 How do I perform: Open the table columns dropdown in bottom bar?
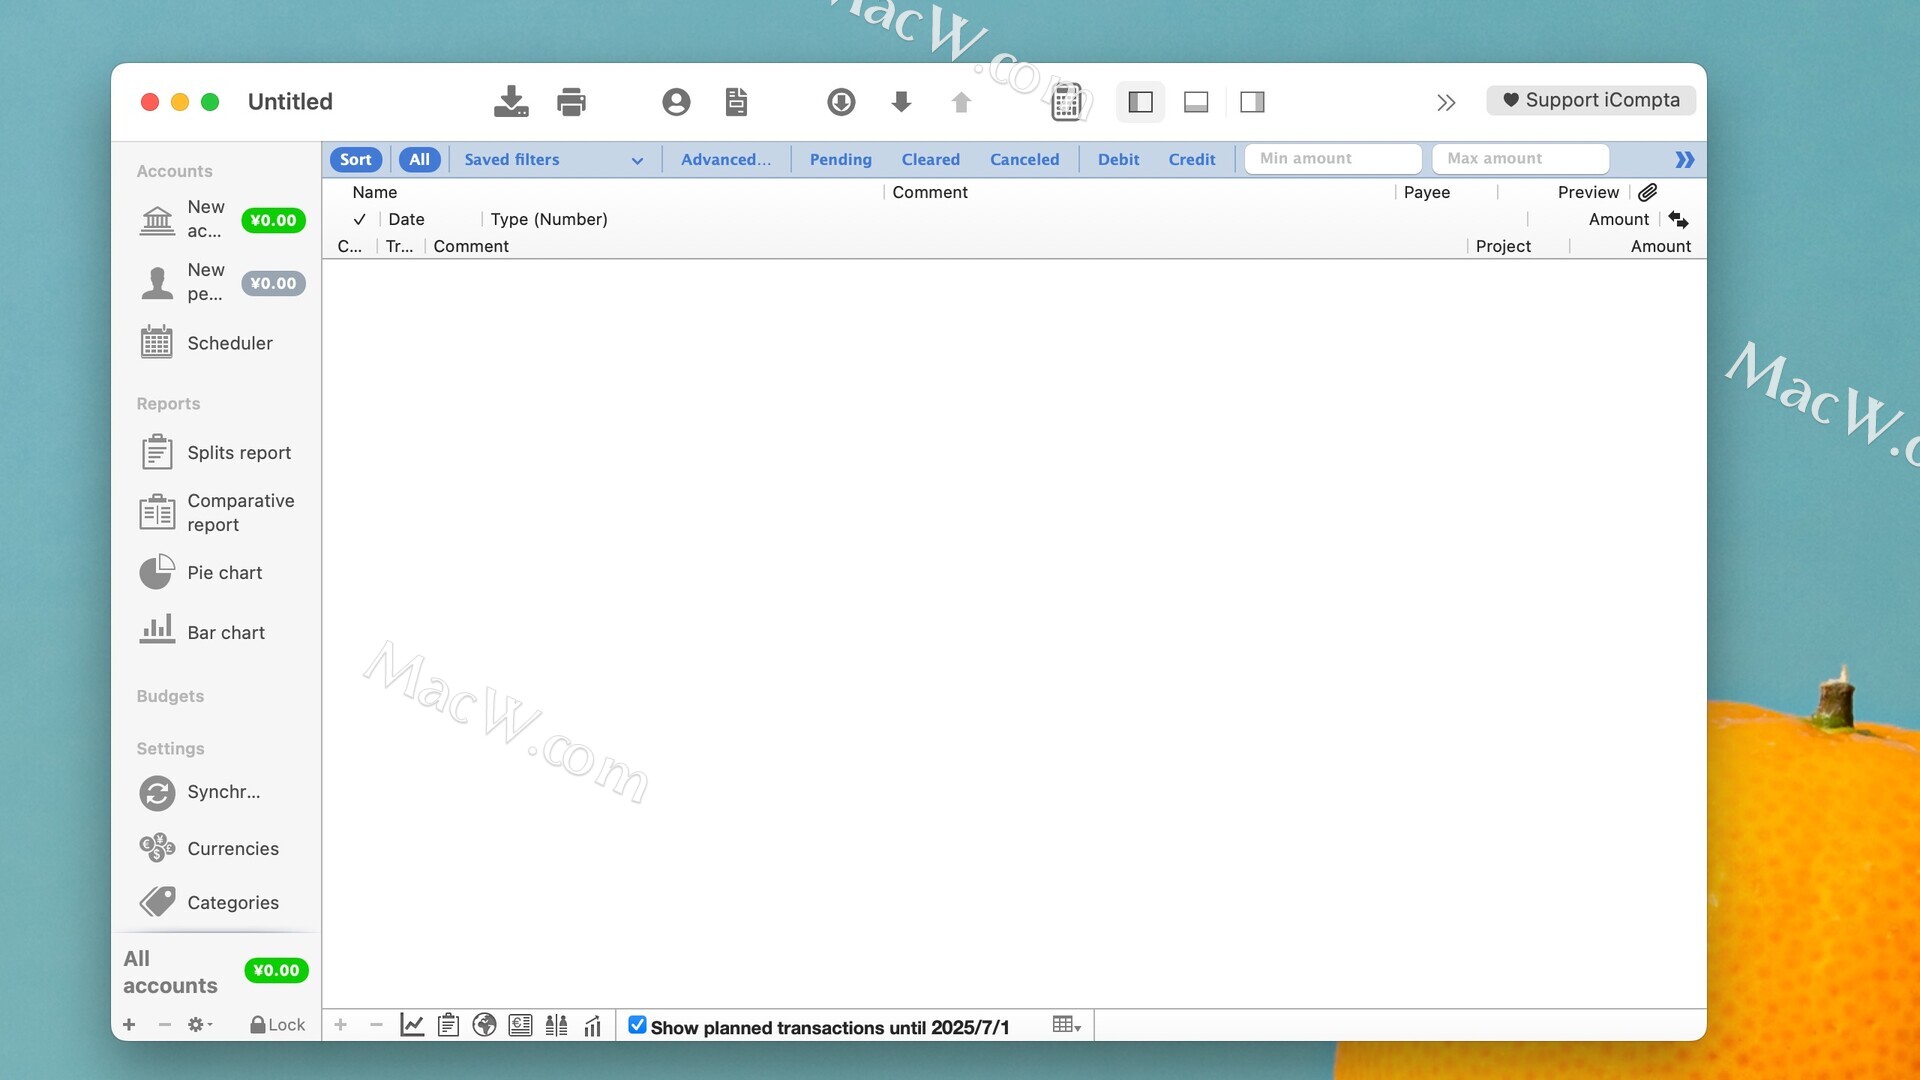(x=1066, y=1025)
